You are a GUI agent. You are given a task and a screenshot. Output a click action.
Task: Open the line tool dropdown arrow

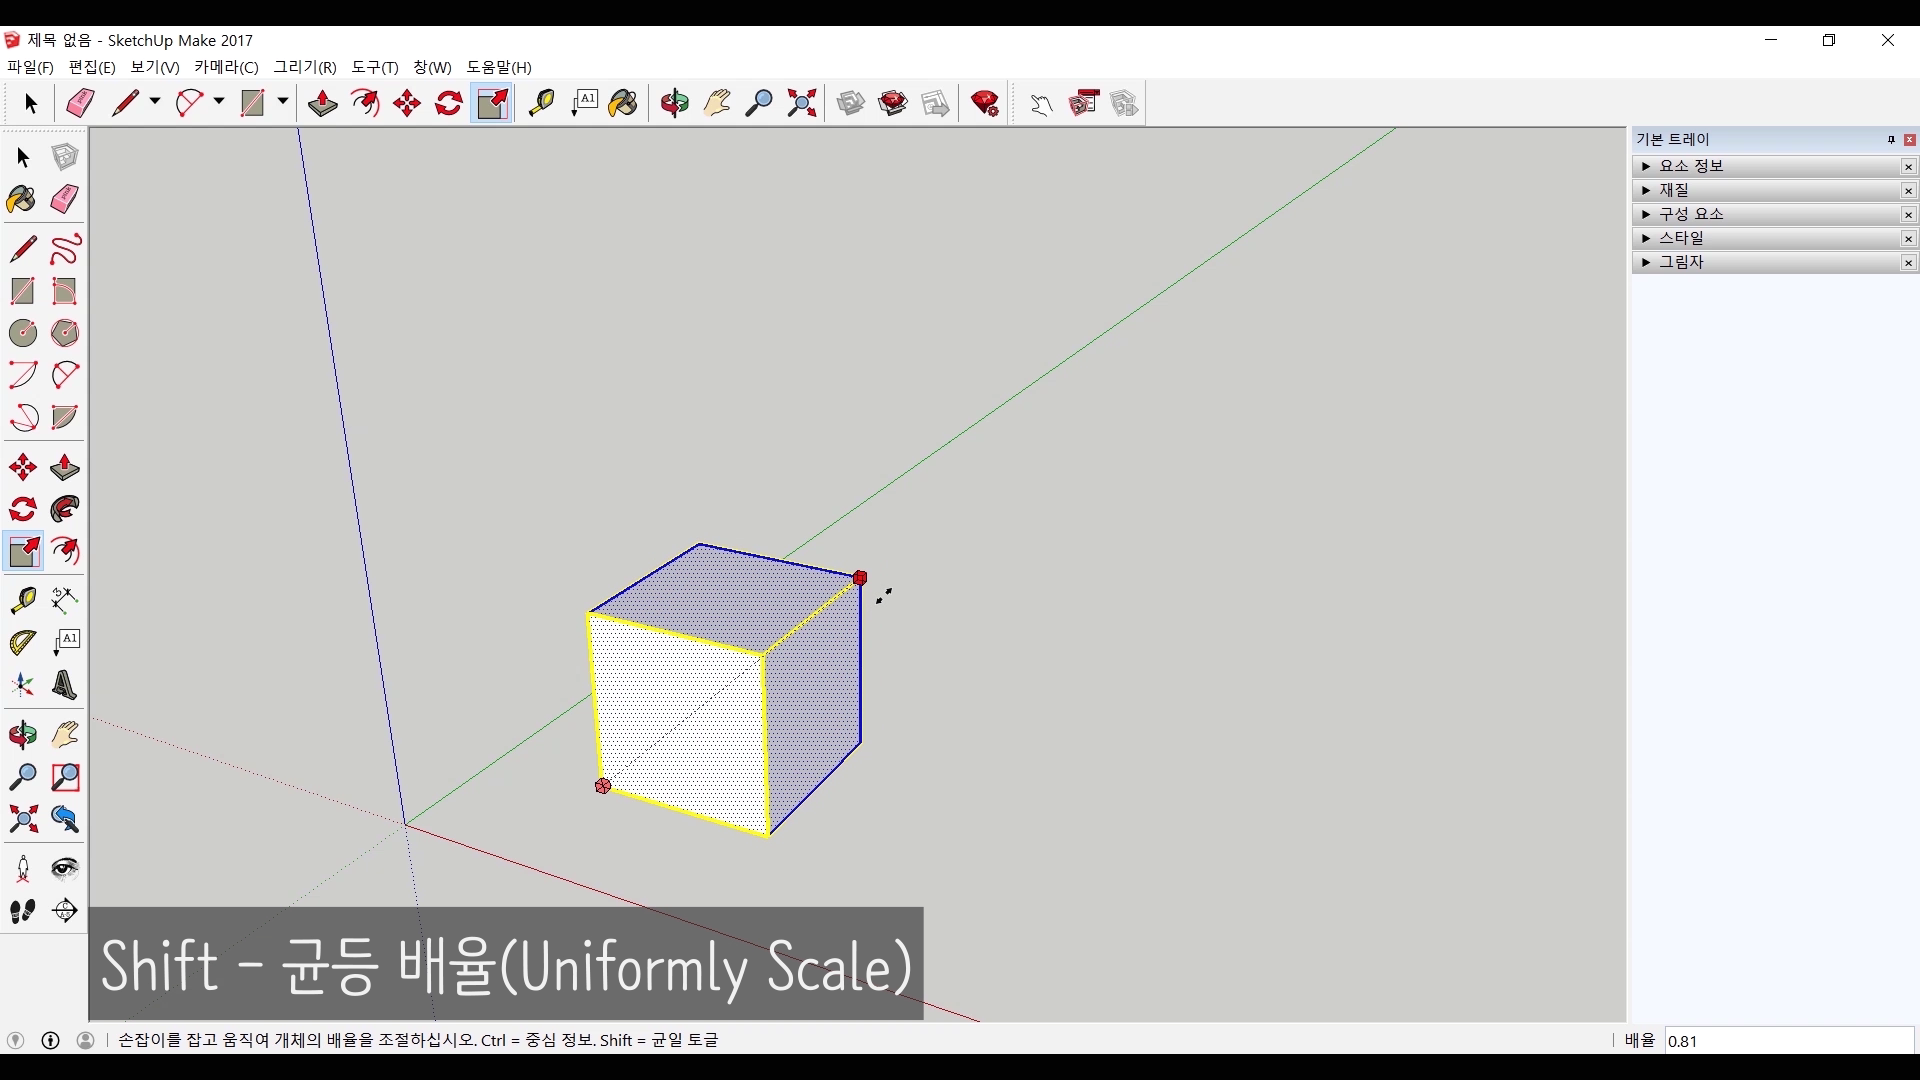click(155, 102)
